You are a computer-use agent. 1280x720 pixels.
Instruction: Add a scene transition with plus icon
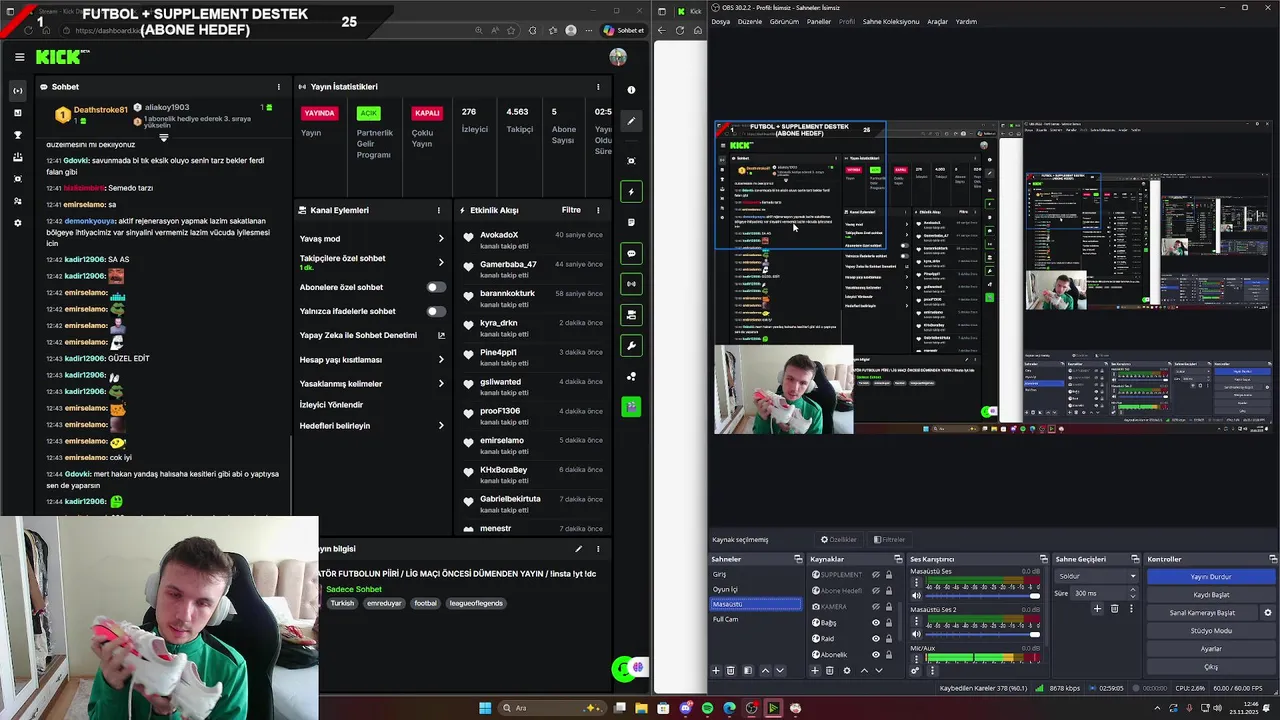[x=1097, y=609]
